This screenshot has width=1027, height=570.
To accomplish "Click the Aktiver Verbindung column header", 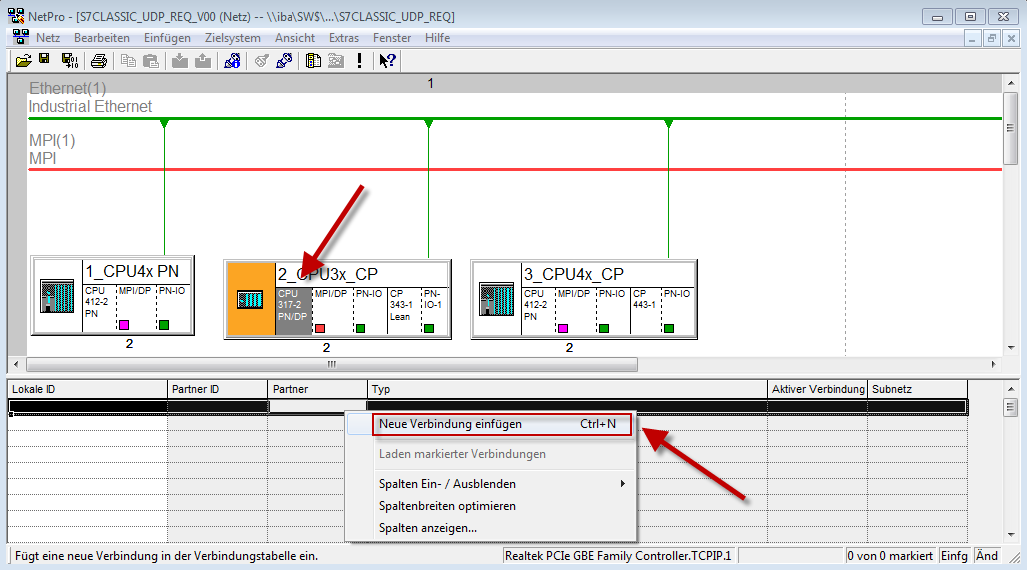I will point(817,389).
